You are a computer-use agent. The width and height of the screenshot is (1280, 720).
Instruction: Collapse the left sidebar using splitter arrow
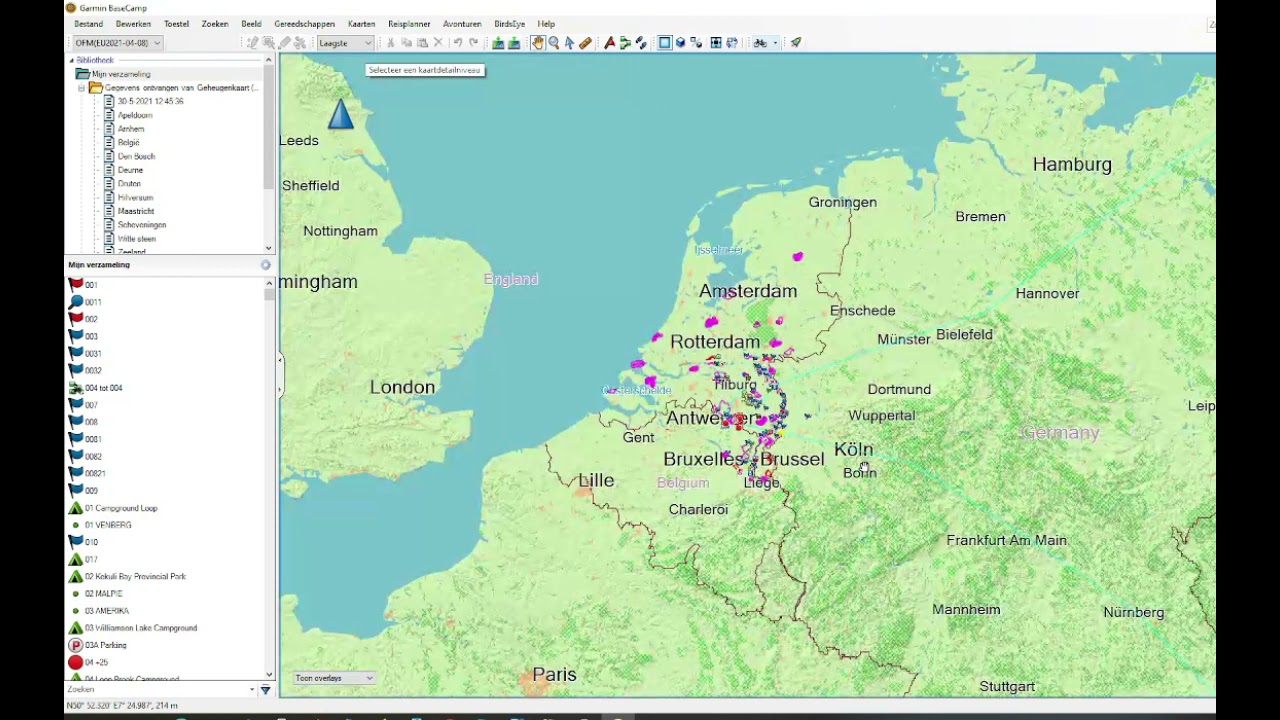pos(280,360)
